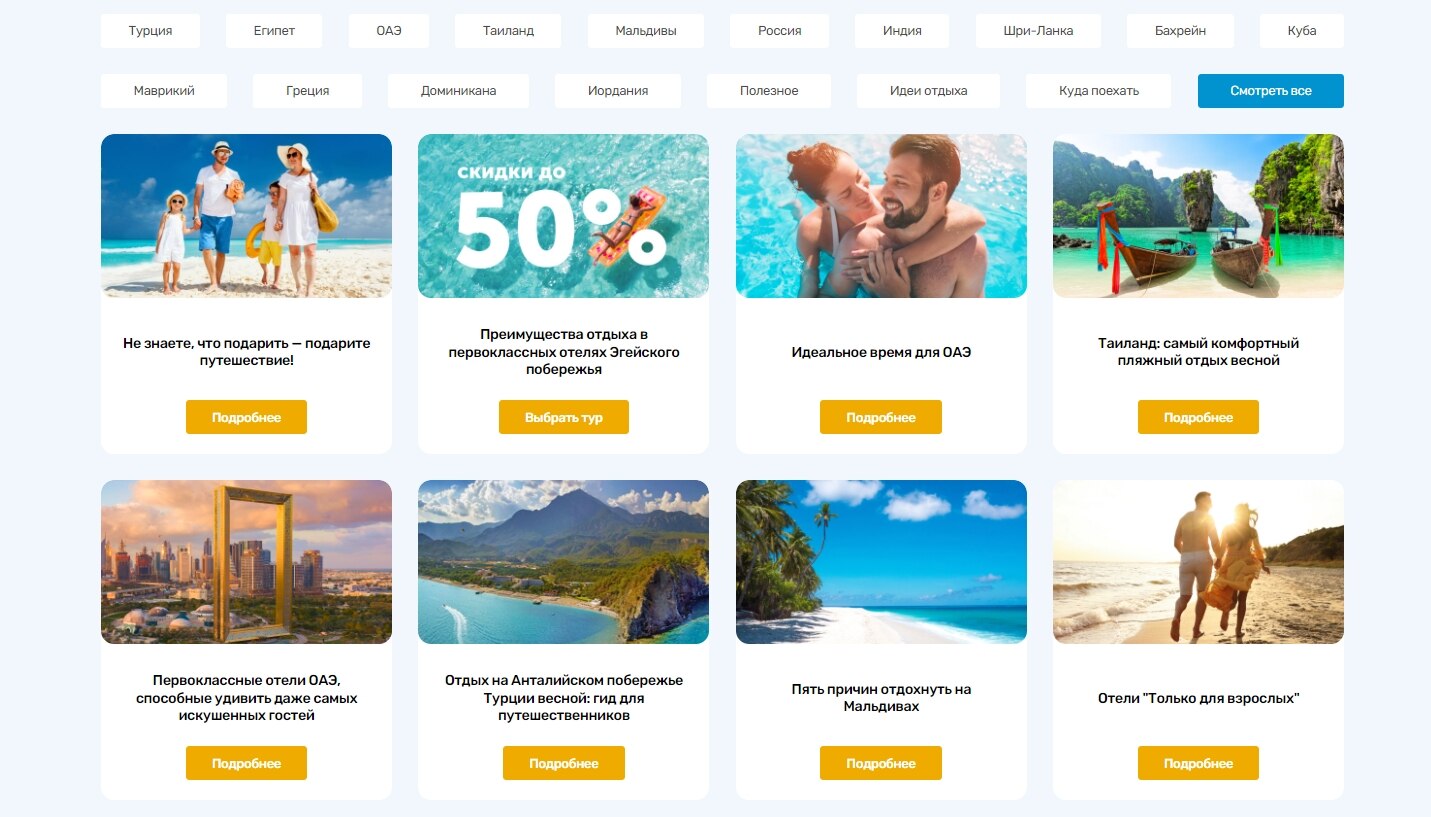
Task: Filter articles by Египет
Action: 274,31
